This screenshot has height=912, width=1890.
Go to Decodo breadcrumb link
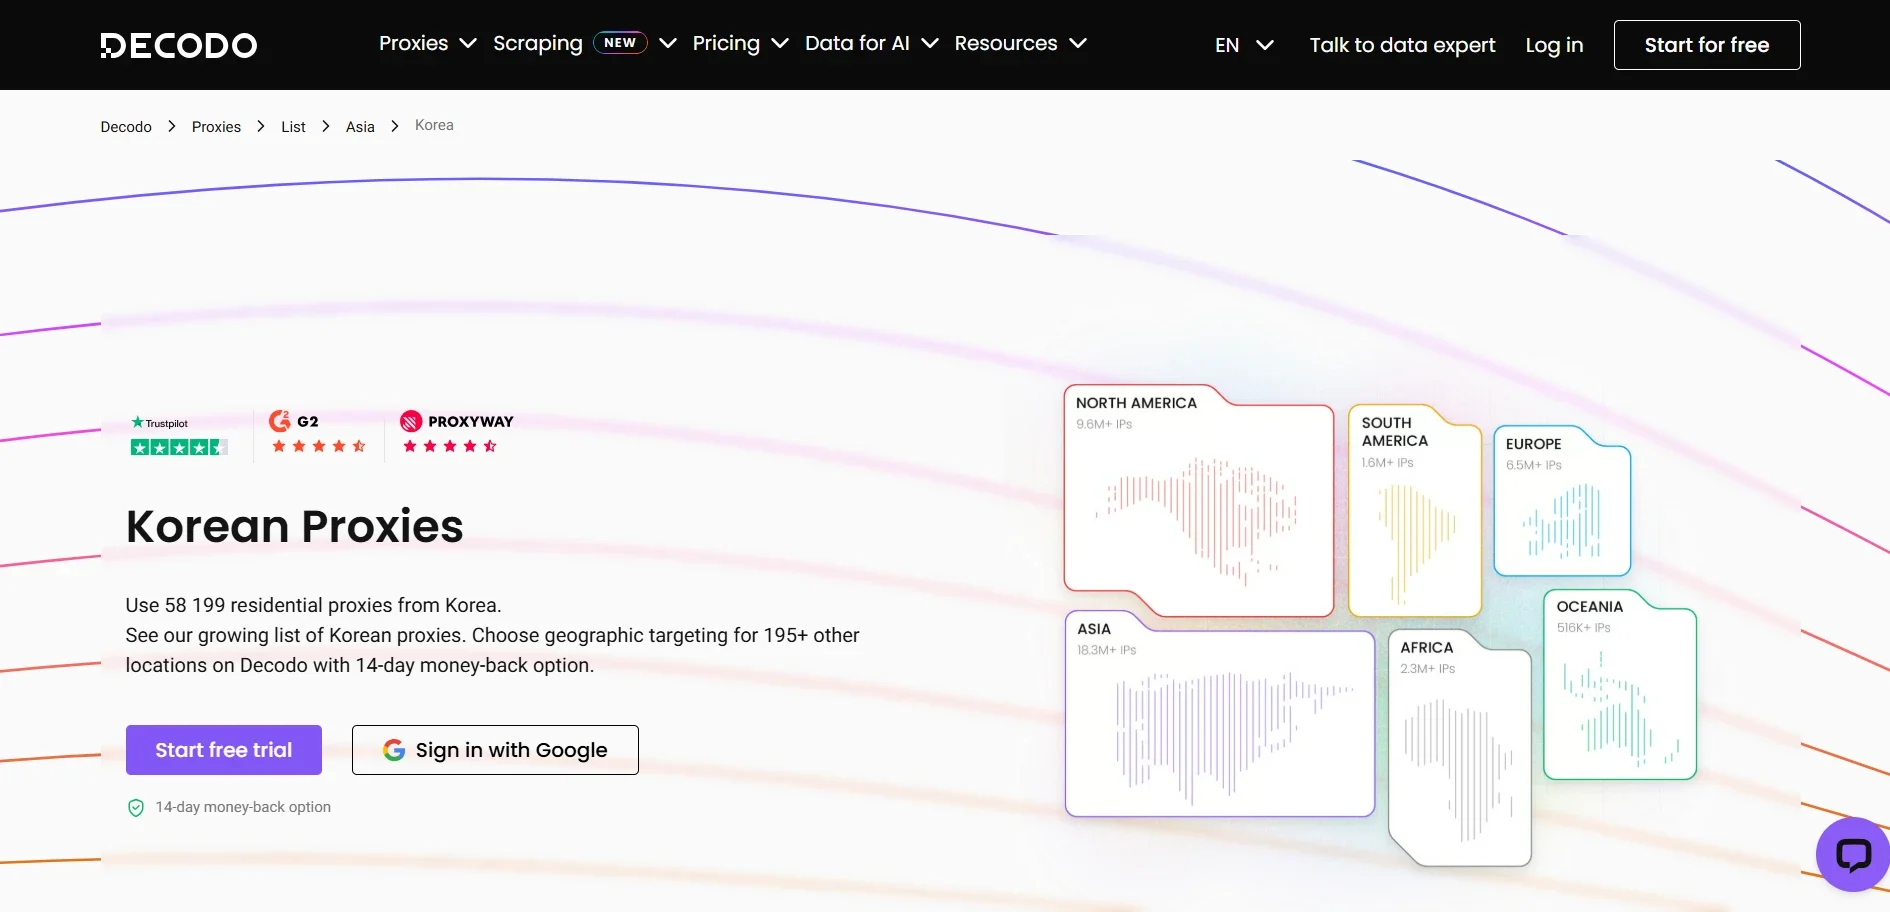[126, 127]
